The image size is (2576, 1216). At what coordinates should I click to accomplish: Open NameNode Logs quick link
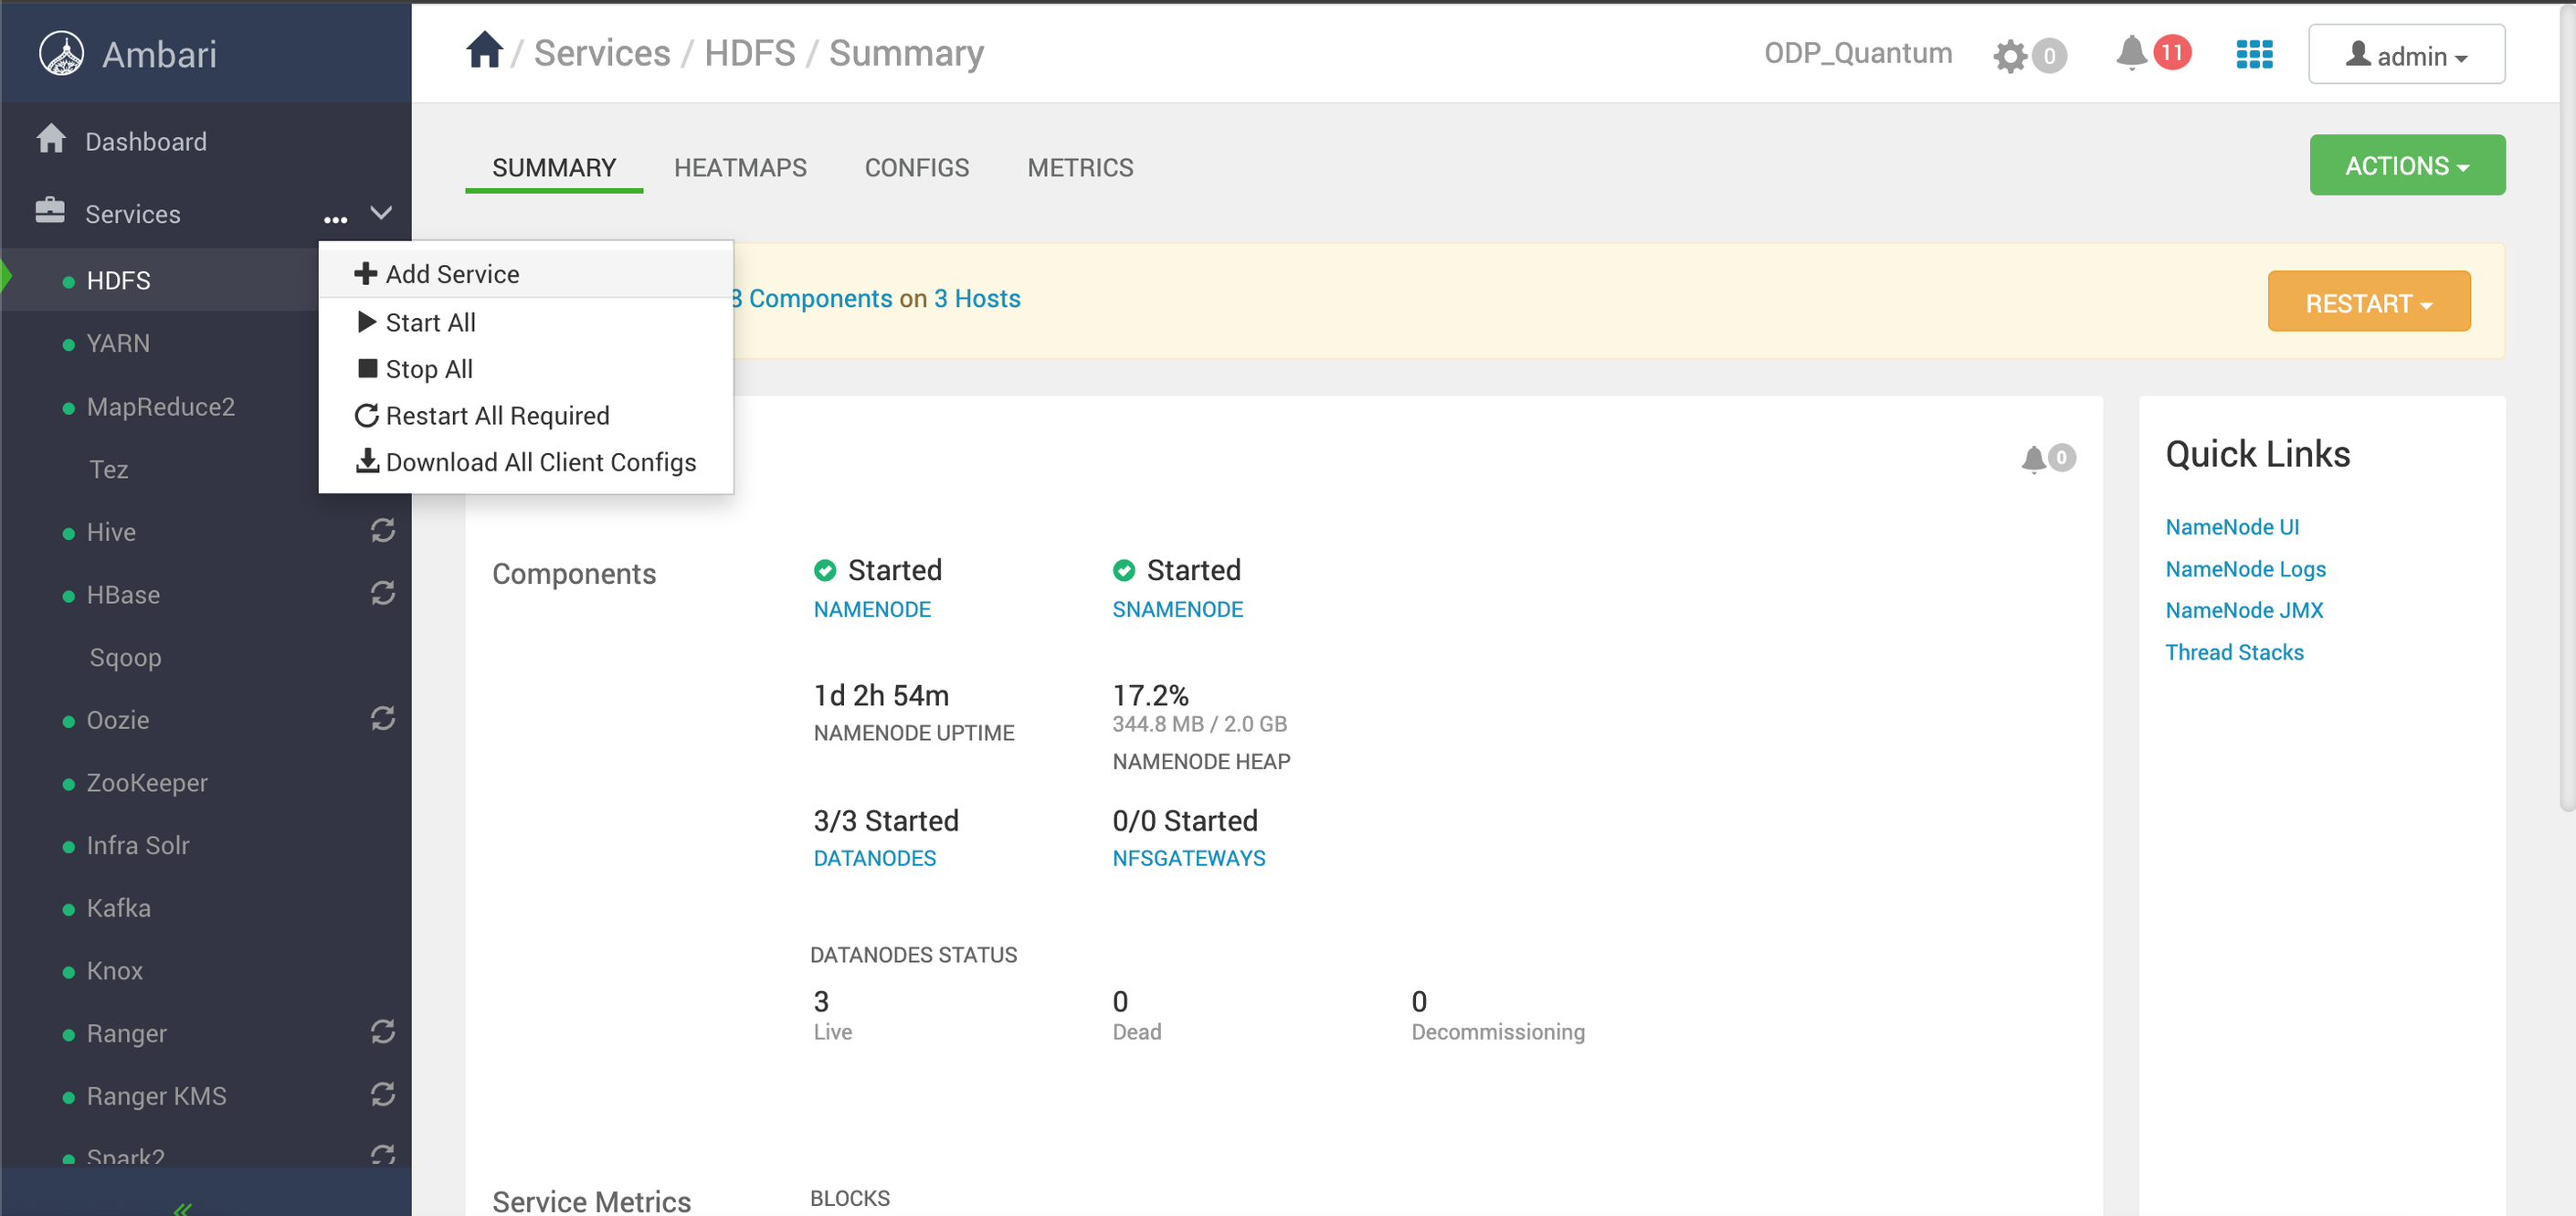[2246, 569]
